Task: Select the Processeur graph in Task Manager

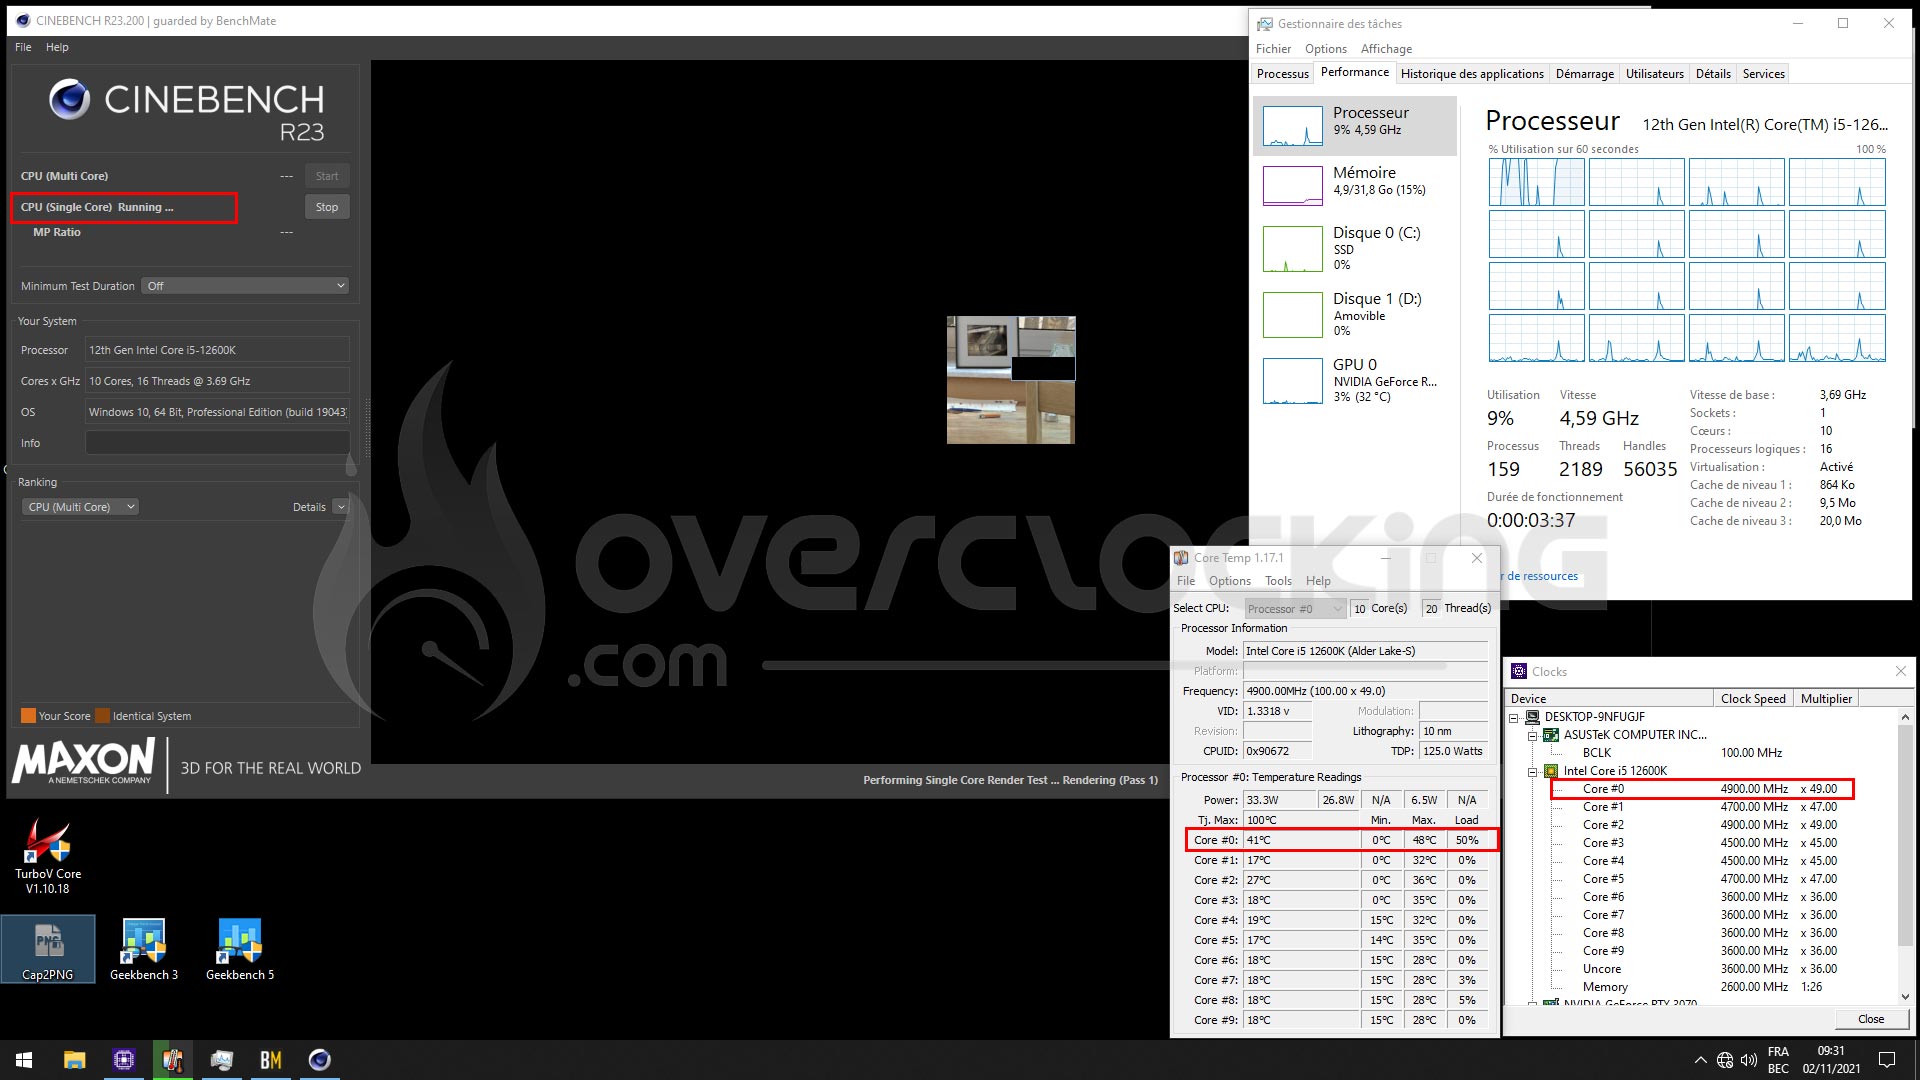Action: [x=1355, y=126]
